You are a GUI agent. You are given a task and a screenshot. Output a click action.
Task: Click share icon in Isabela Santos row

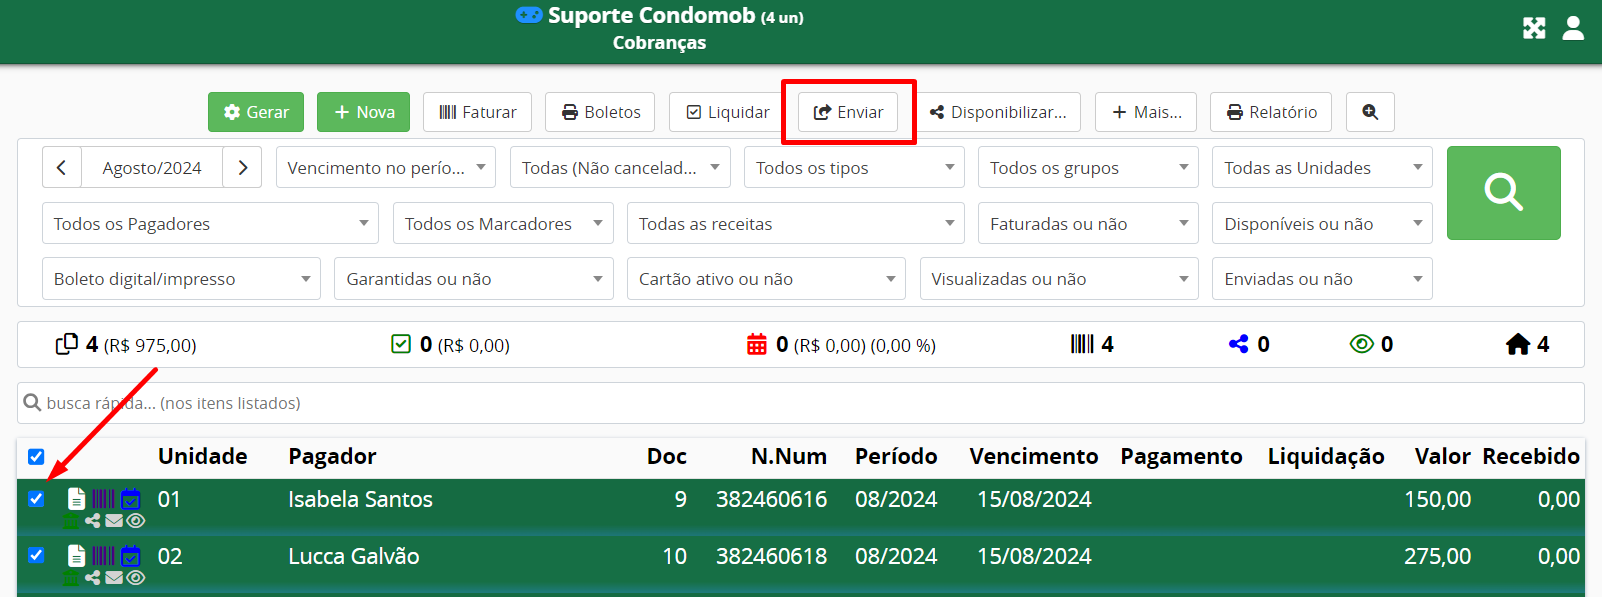click(93, 521)
